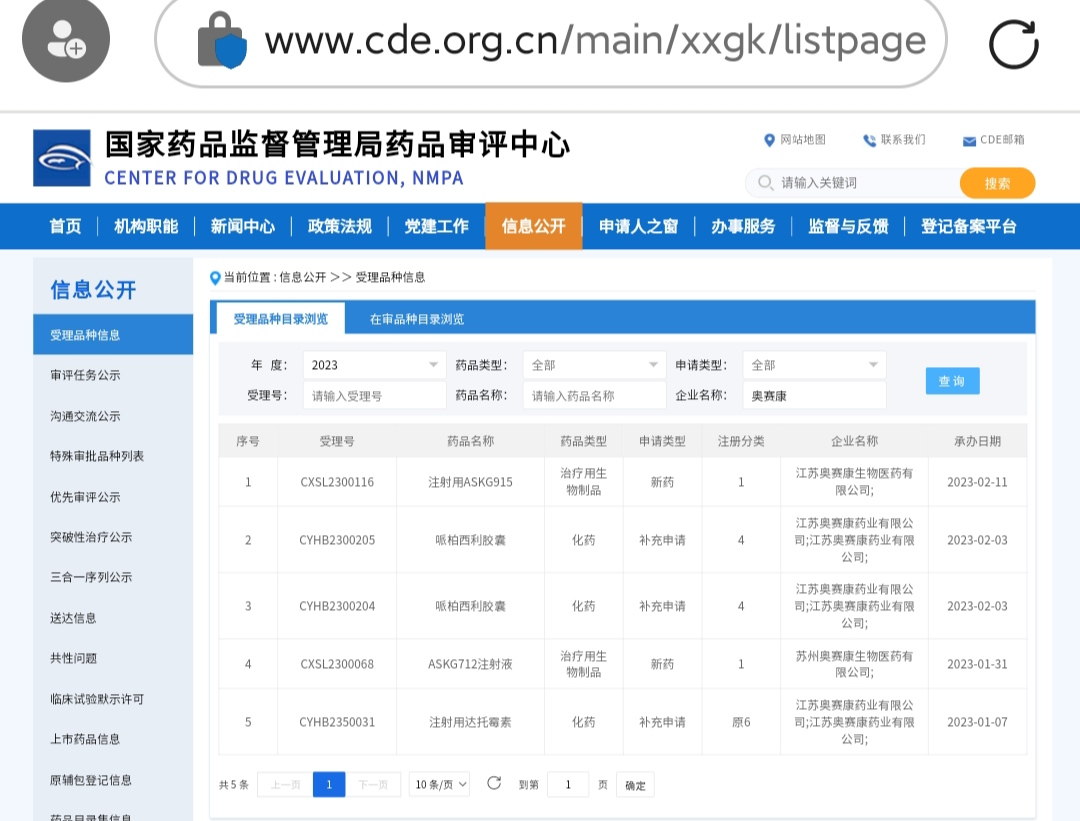Click the pagination refresh icon

[494, 783]
